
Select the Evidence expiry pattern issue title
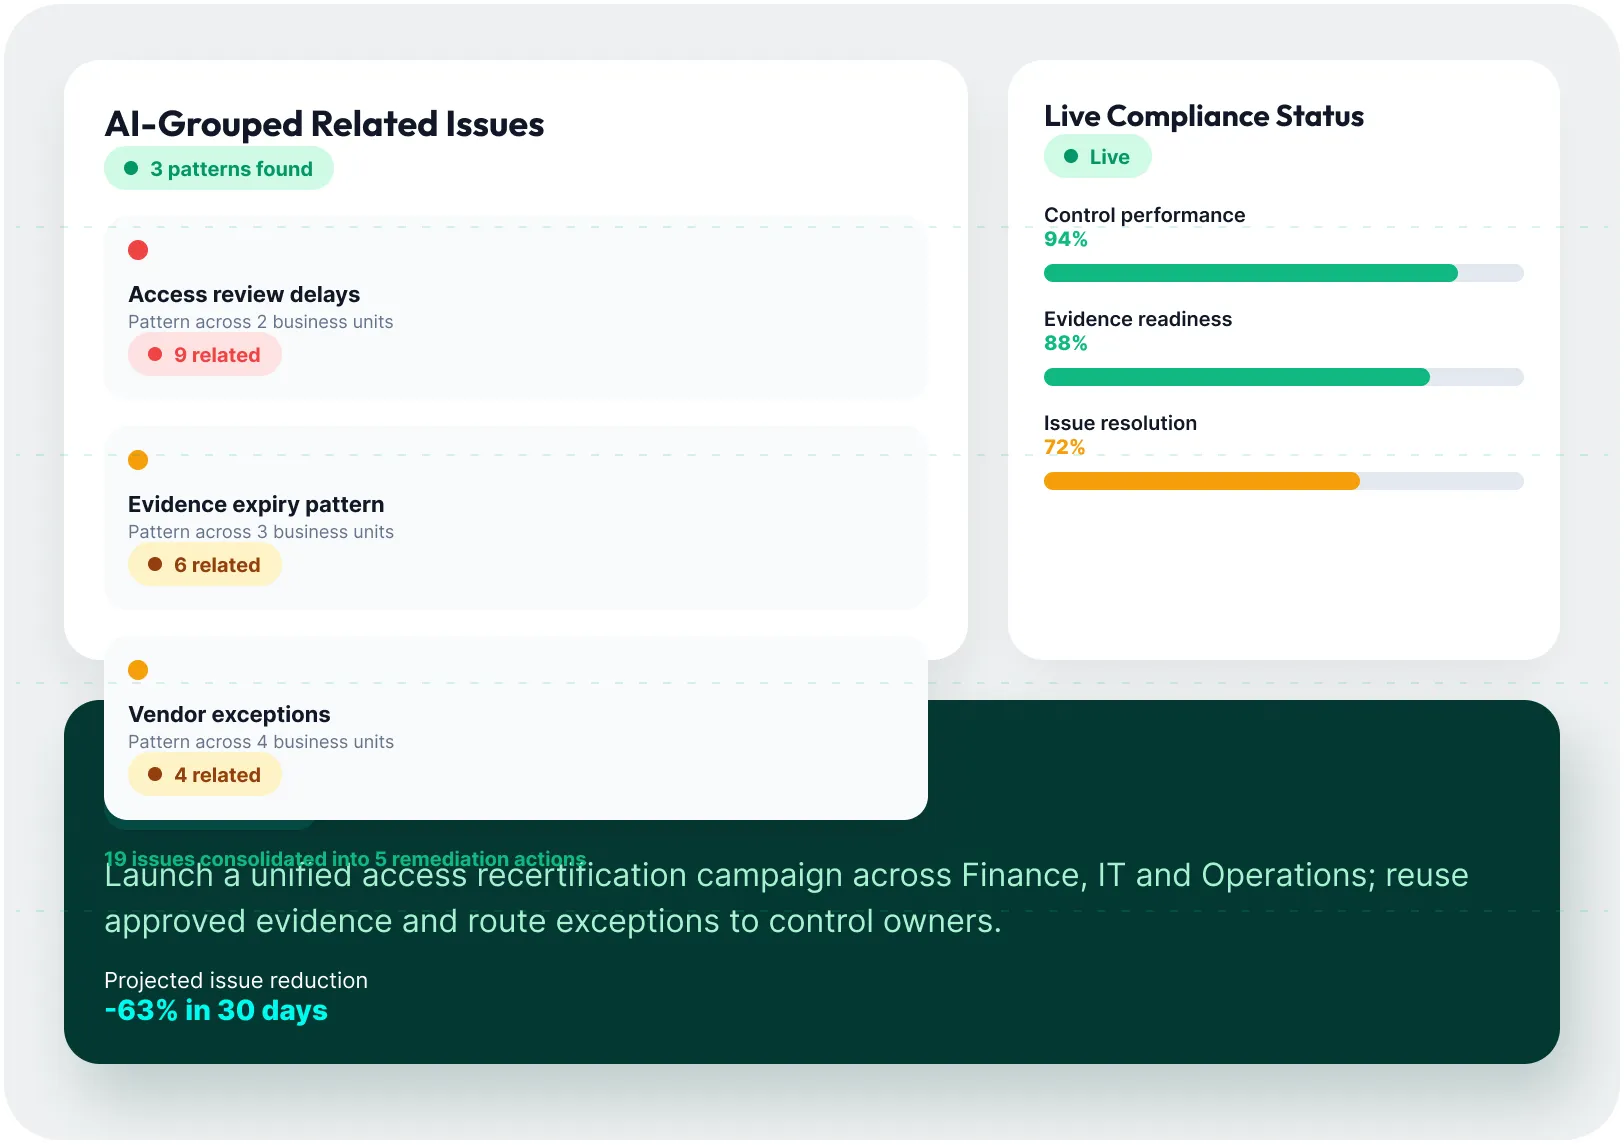pyautogui.click(x=256, y=504)
